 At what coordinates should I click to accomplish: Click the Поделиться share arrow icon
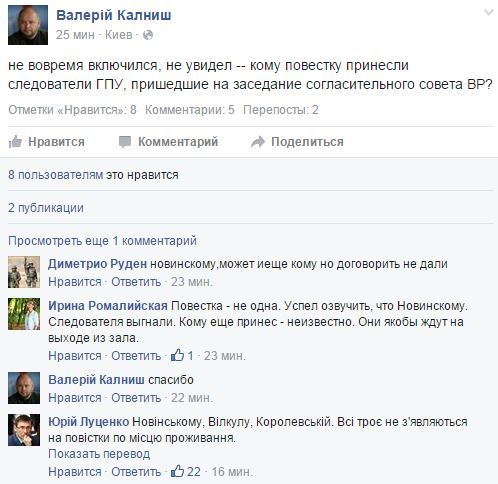(x=258, y=142)
